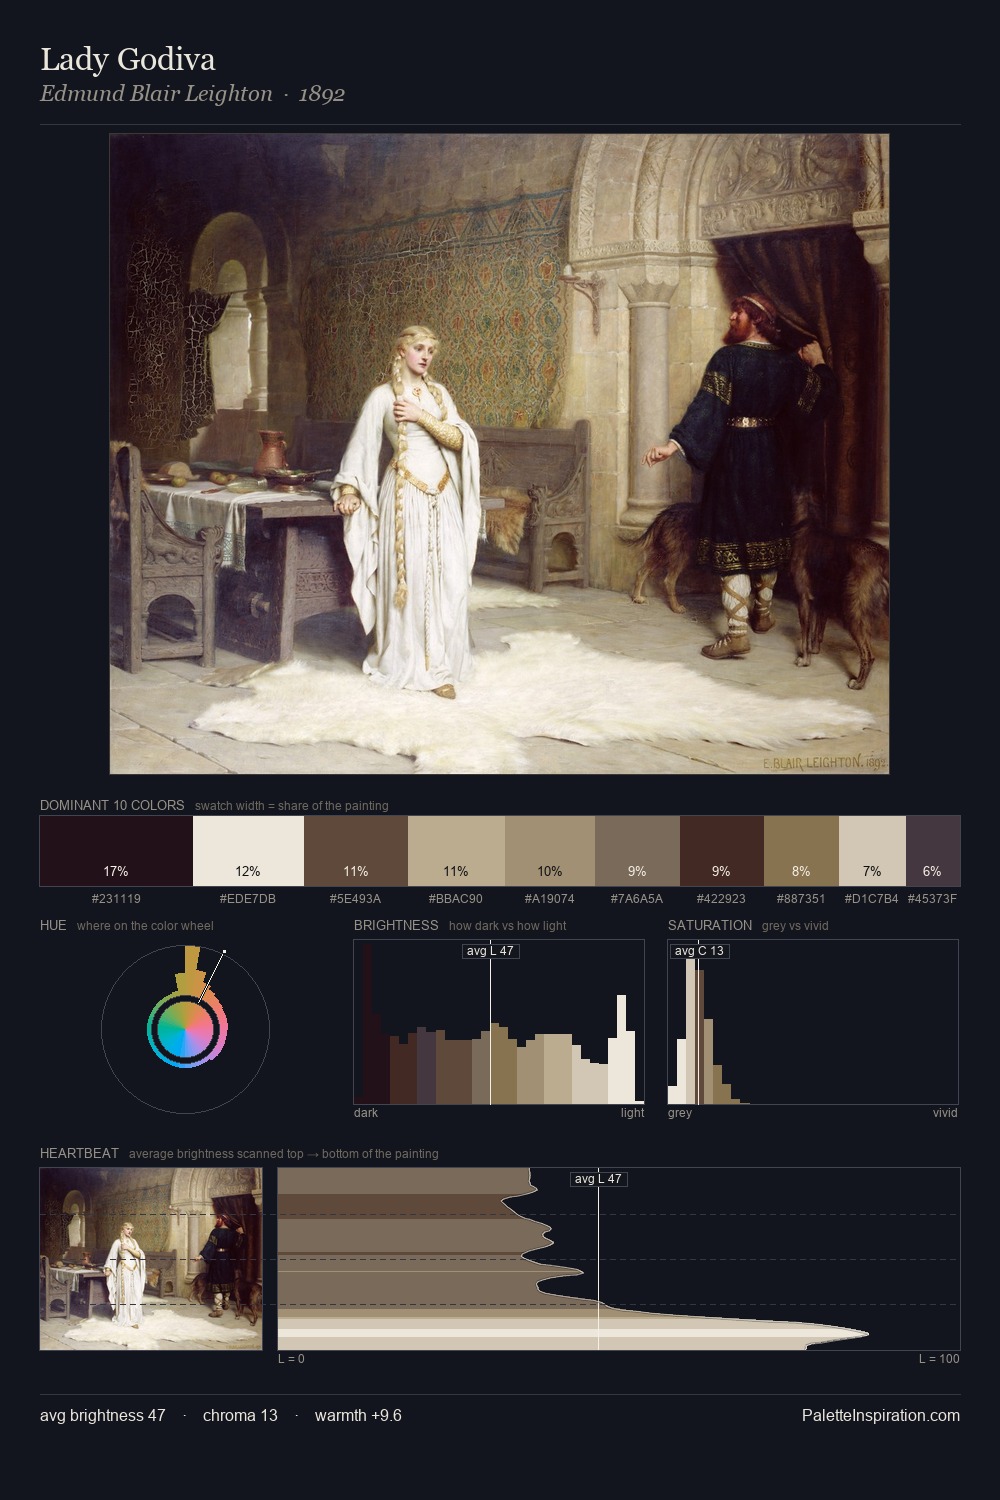The height and width of the screenshot is (1500, 1000).
Task: Click the HEARTBEAT section heading
Action: 79,1153
